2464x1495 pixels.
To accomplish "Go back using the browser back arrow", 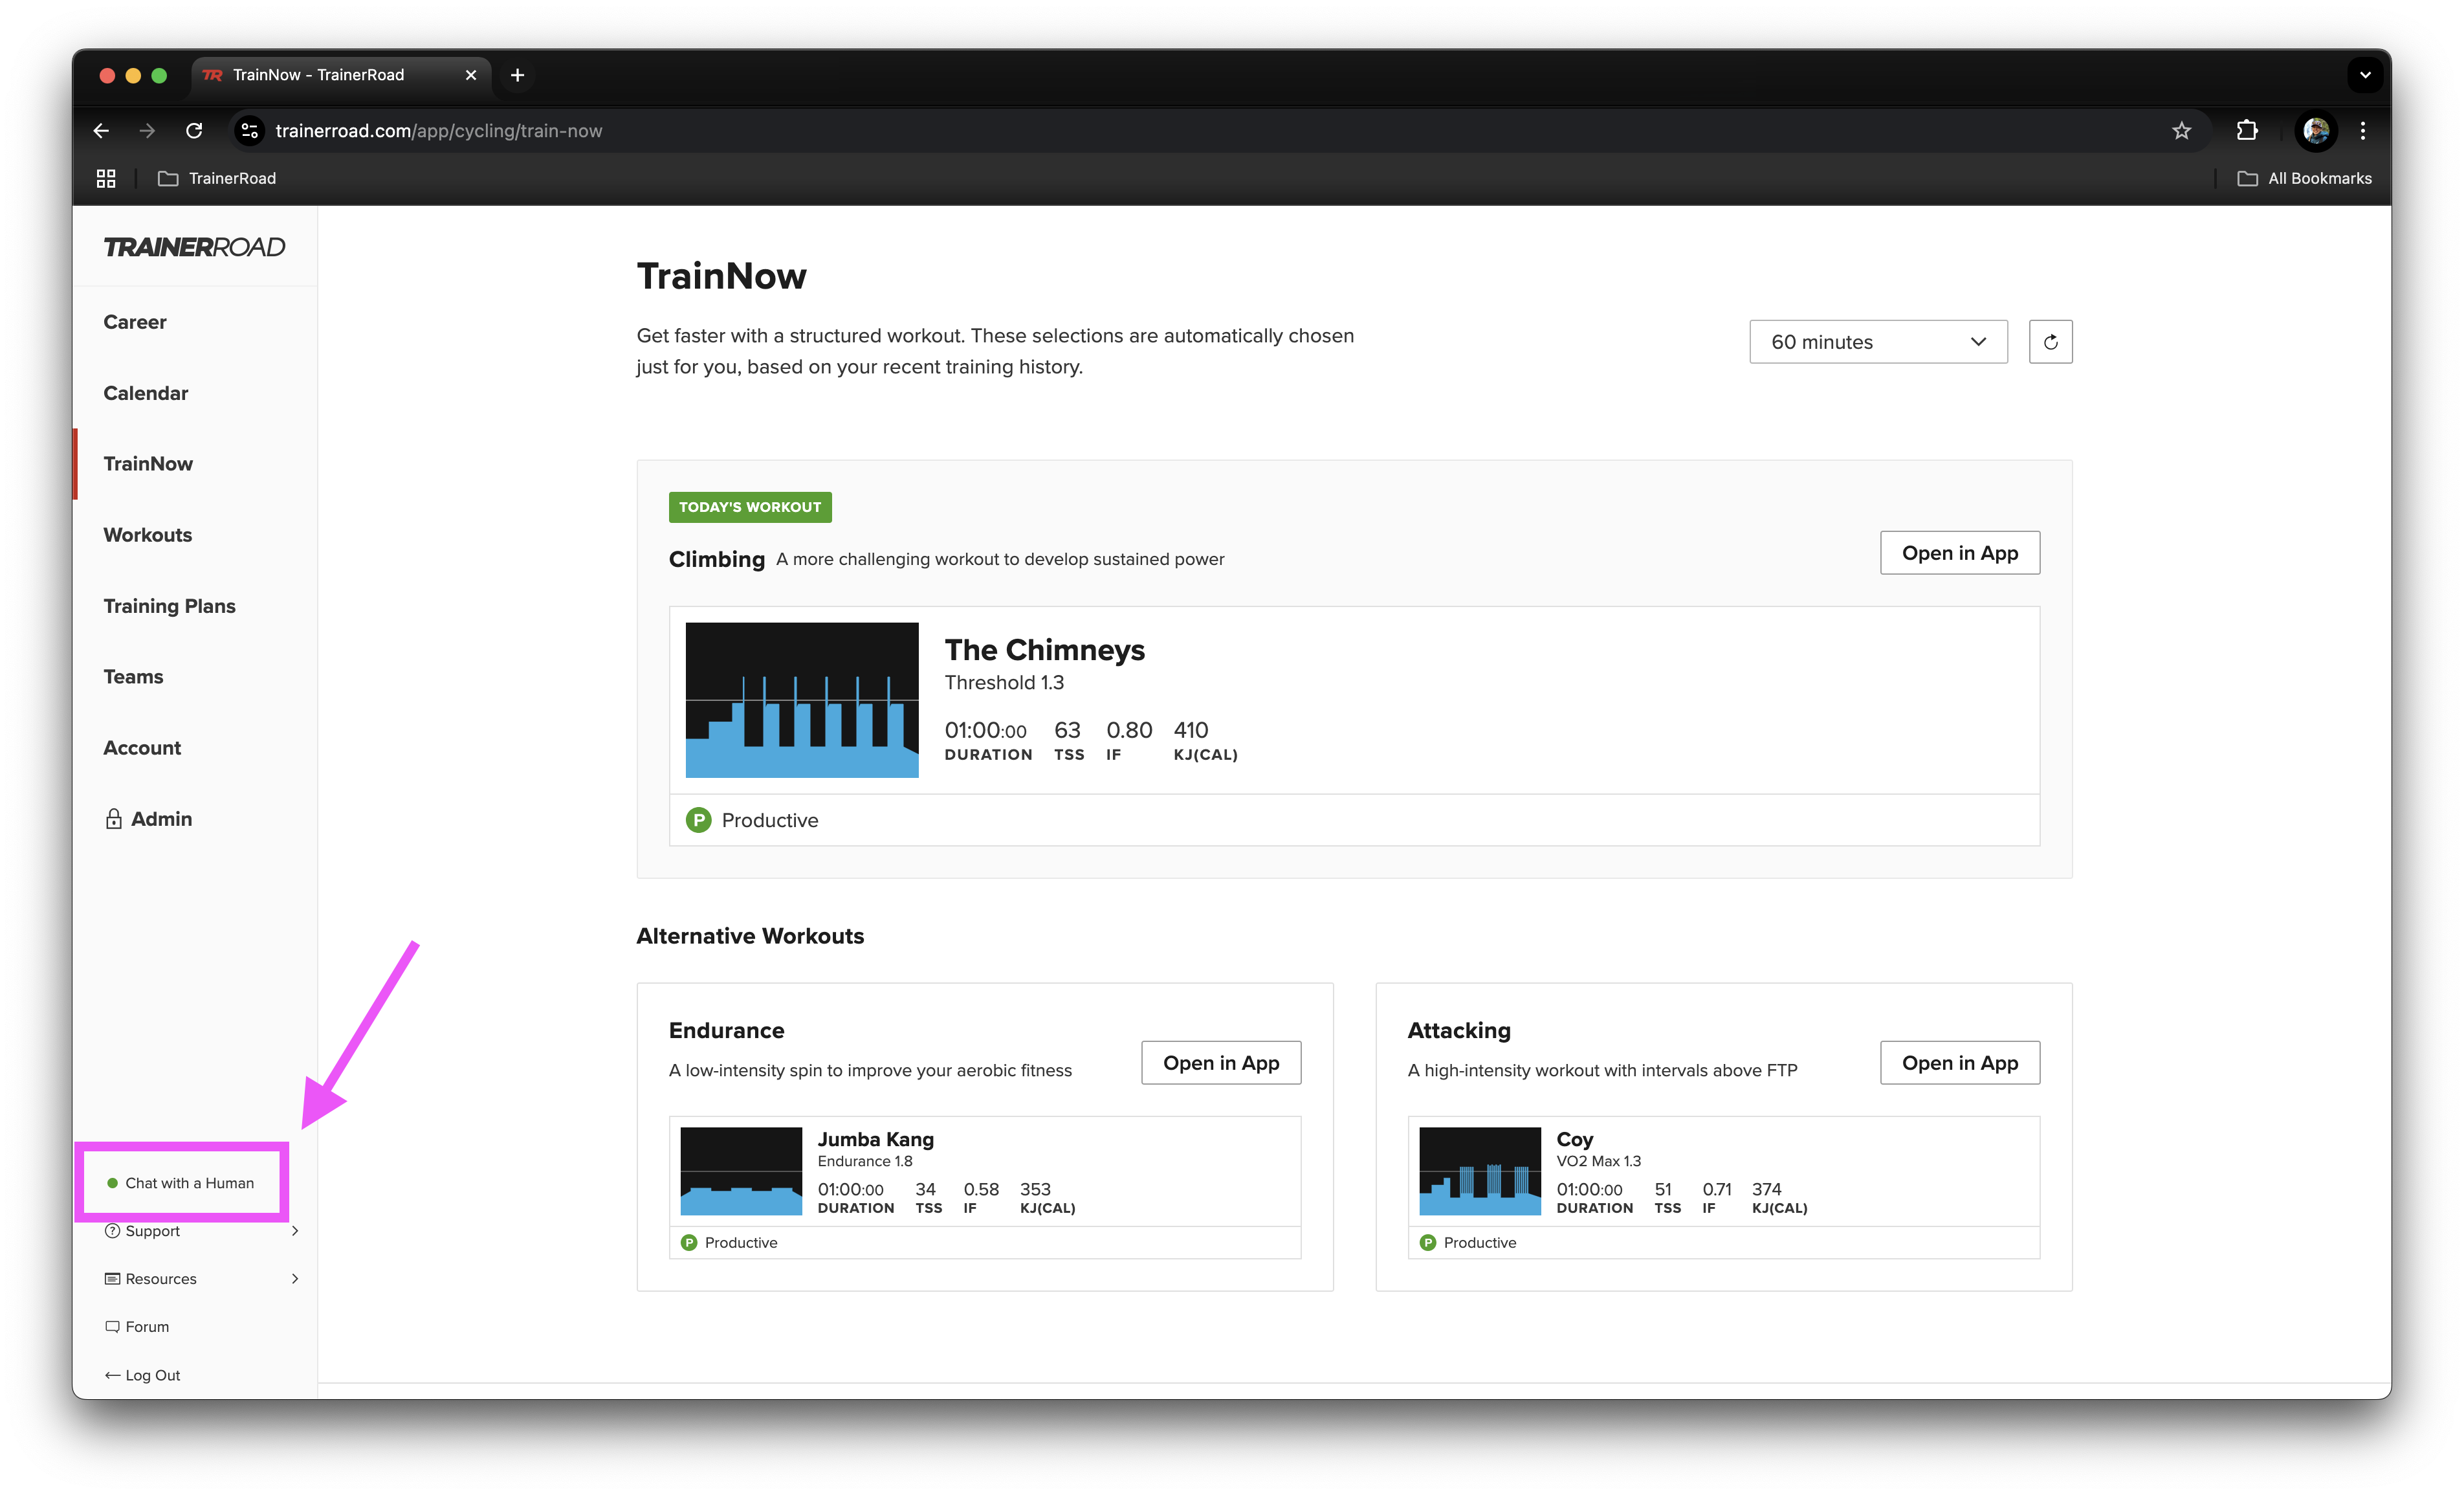I will [101, 131].
